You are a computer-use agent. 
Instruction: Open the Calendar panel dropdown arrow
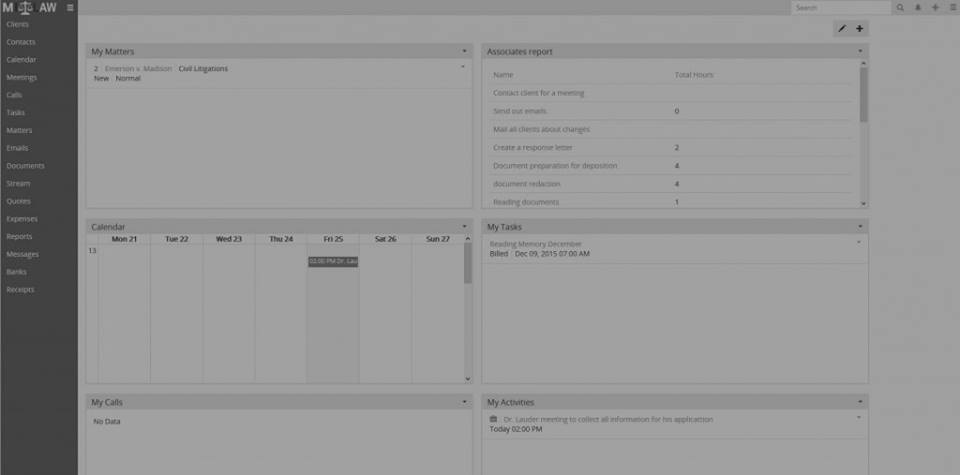(x=464, y=226)
